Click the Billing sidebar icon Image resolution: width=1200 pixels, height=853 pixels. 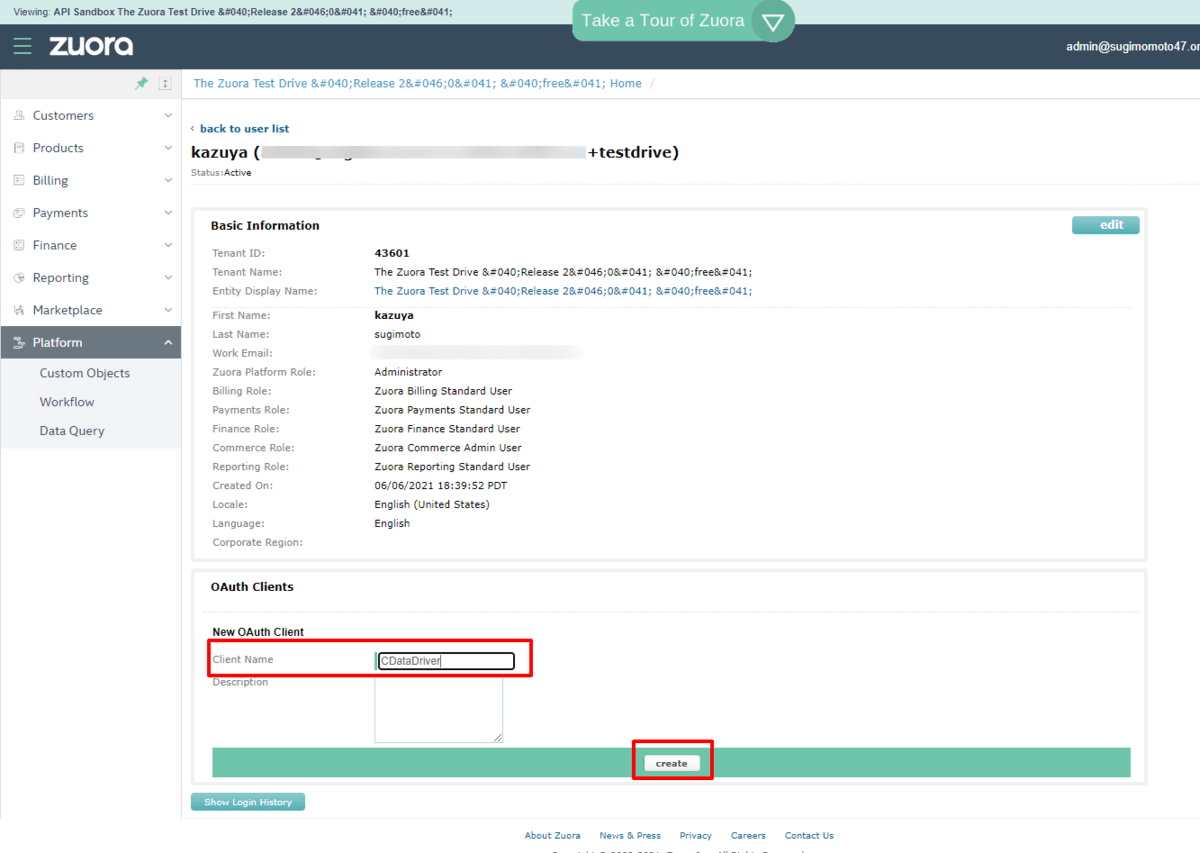point(18,181)
